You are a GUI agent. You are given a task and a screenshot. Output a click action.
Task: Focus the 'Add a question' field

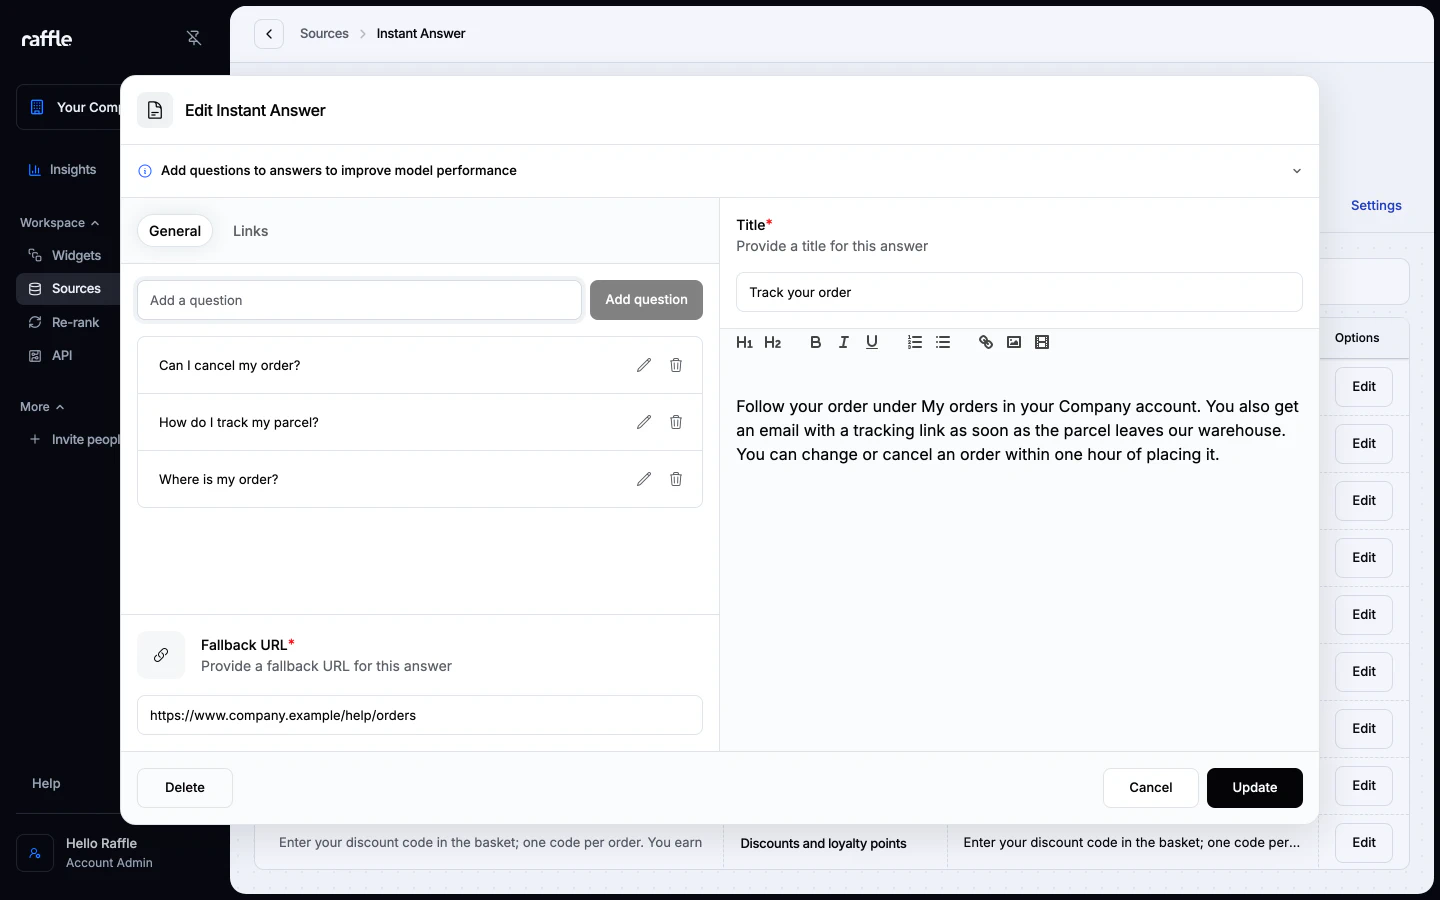click(x=359, y=300)
